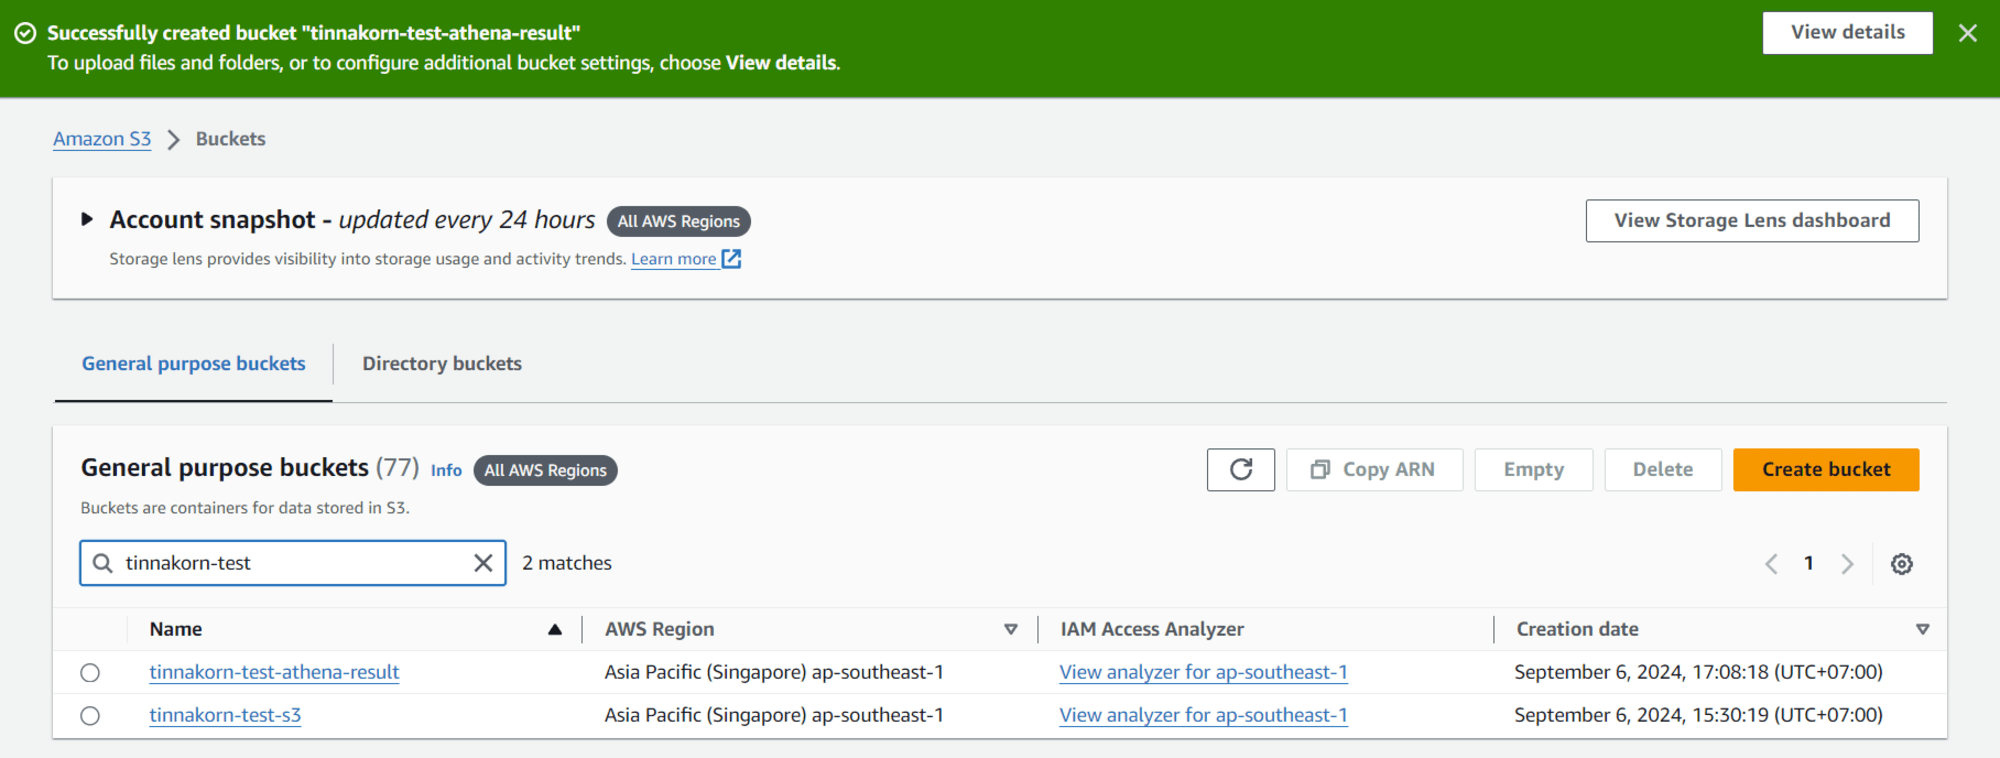View analyzer for tinnakorn-test-s3 bucket
This screenshot has height=758, width=2000.
tap(1203, 715)
